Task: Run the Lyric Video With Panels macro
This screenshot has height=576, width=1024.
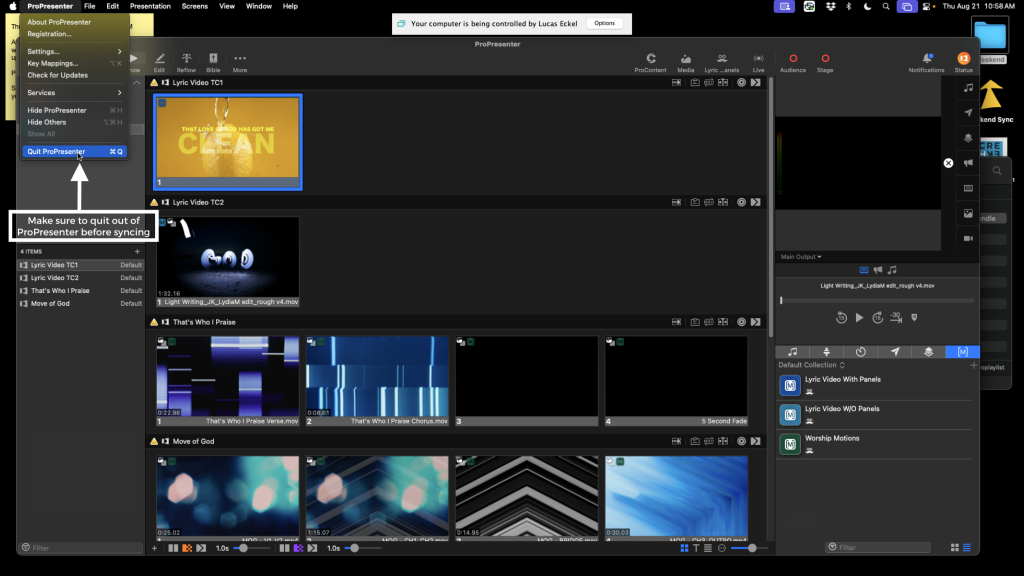Action: click(x=875, y=385)
